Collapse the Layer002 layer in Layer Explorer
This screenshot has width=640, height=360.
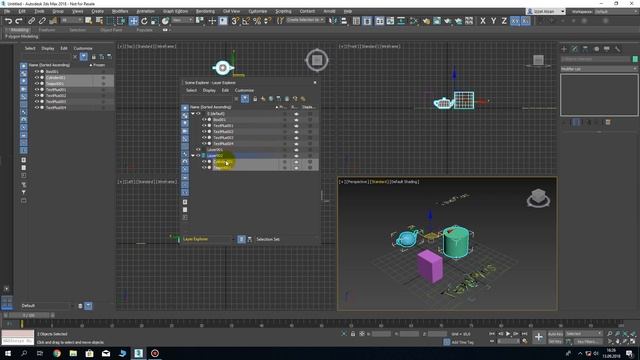click(x=193, y=156)
